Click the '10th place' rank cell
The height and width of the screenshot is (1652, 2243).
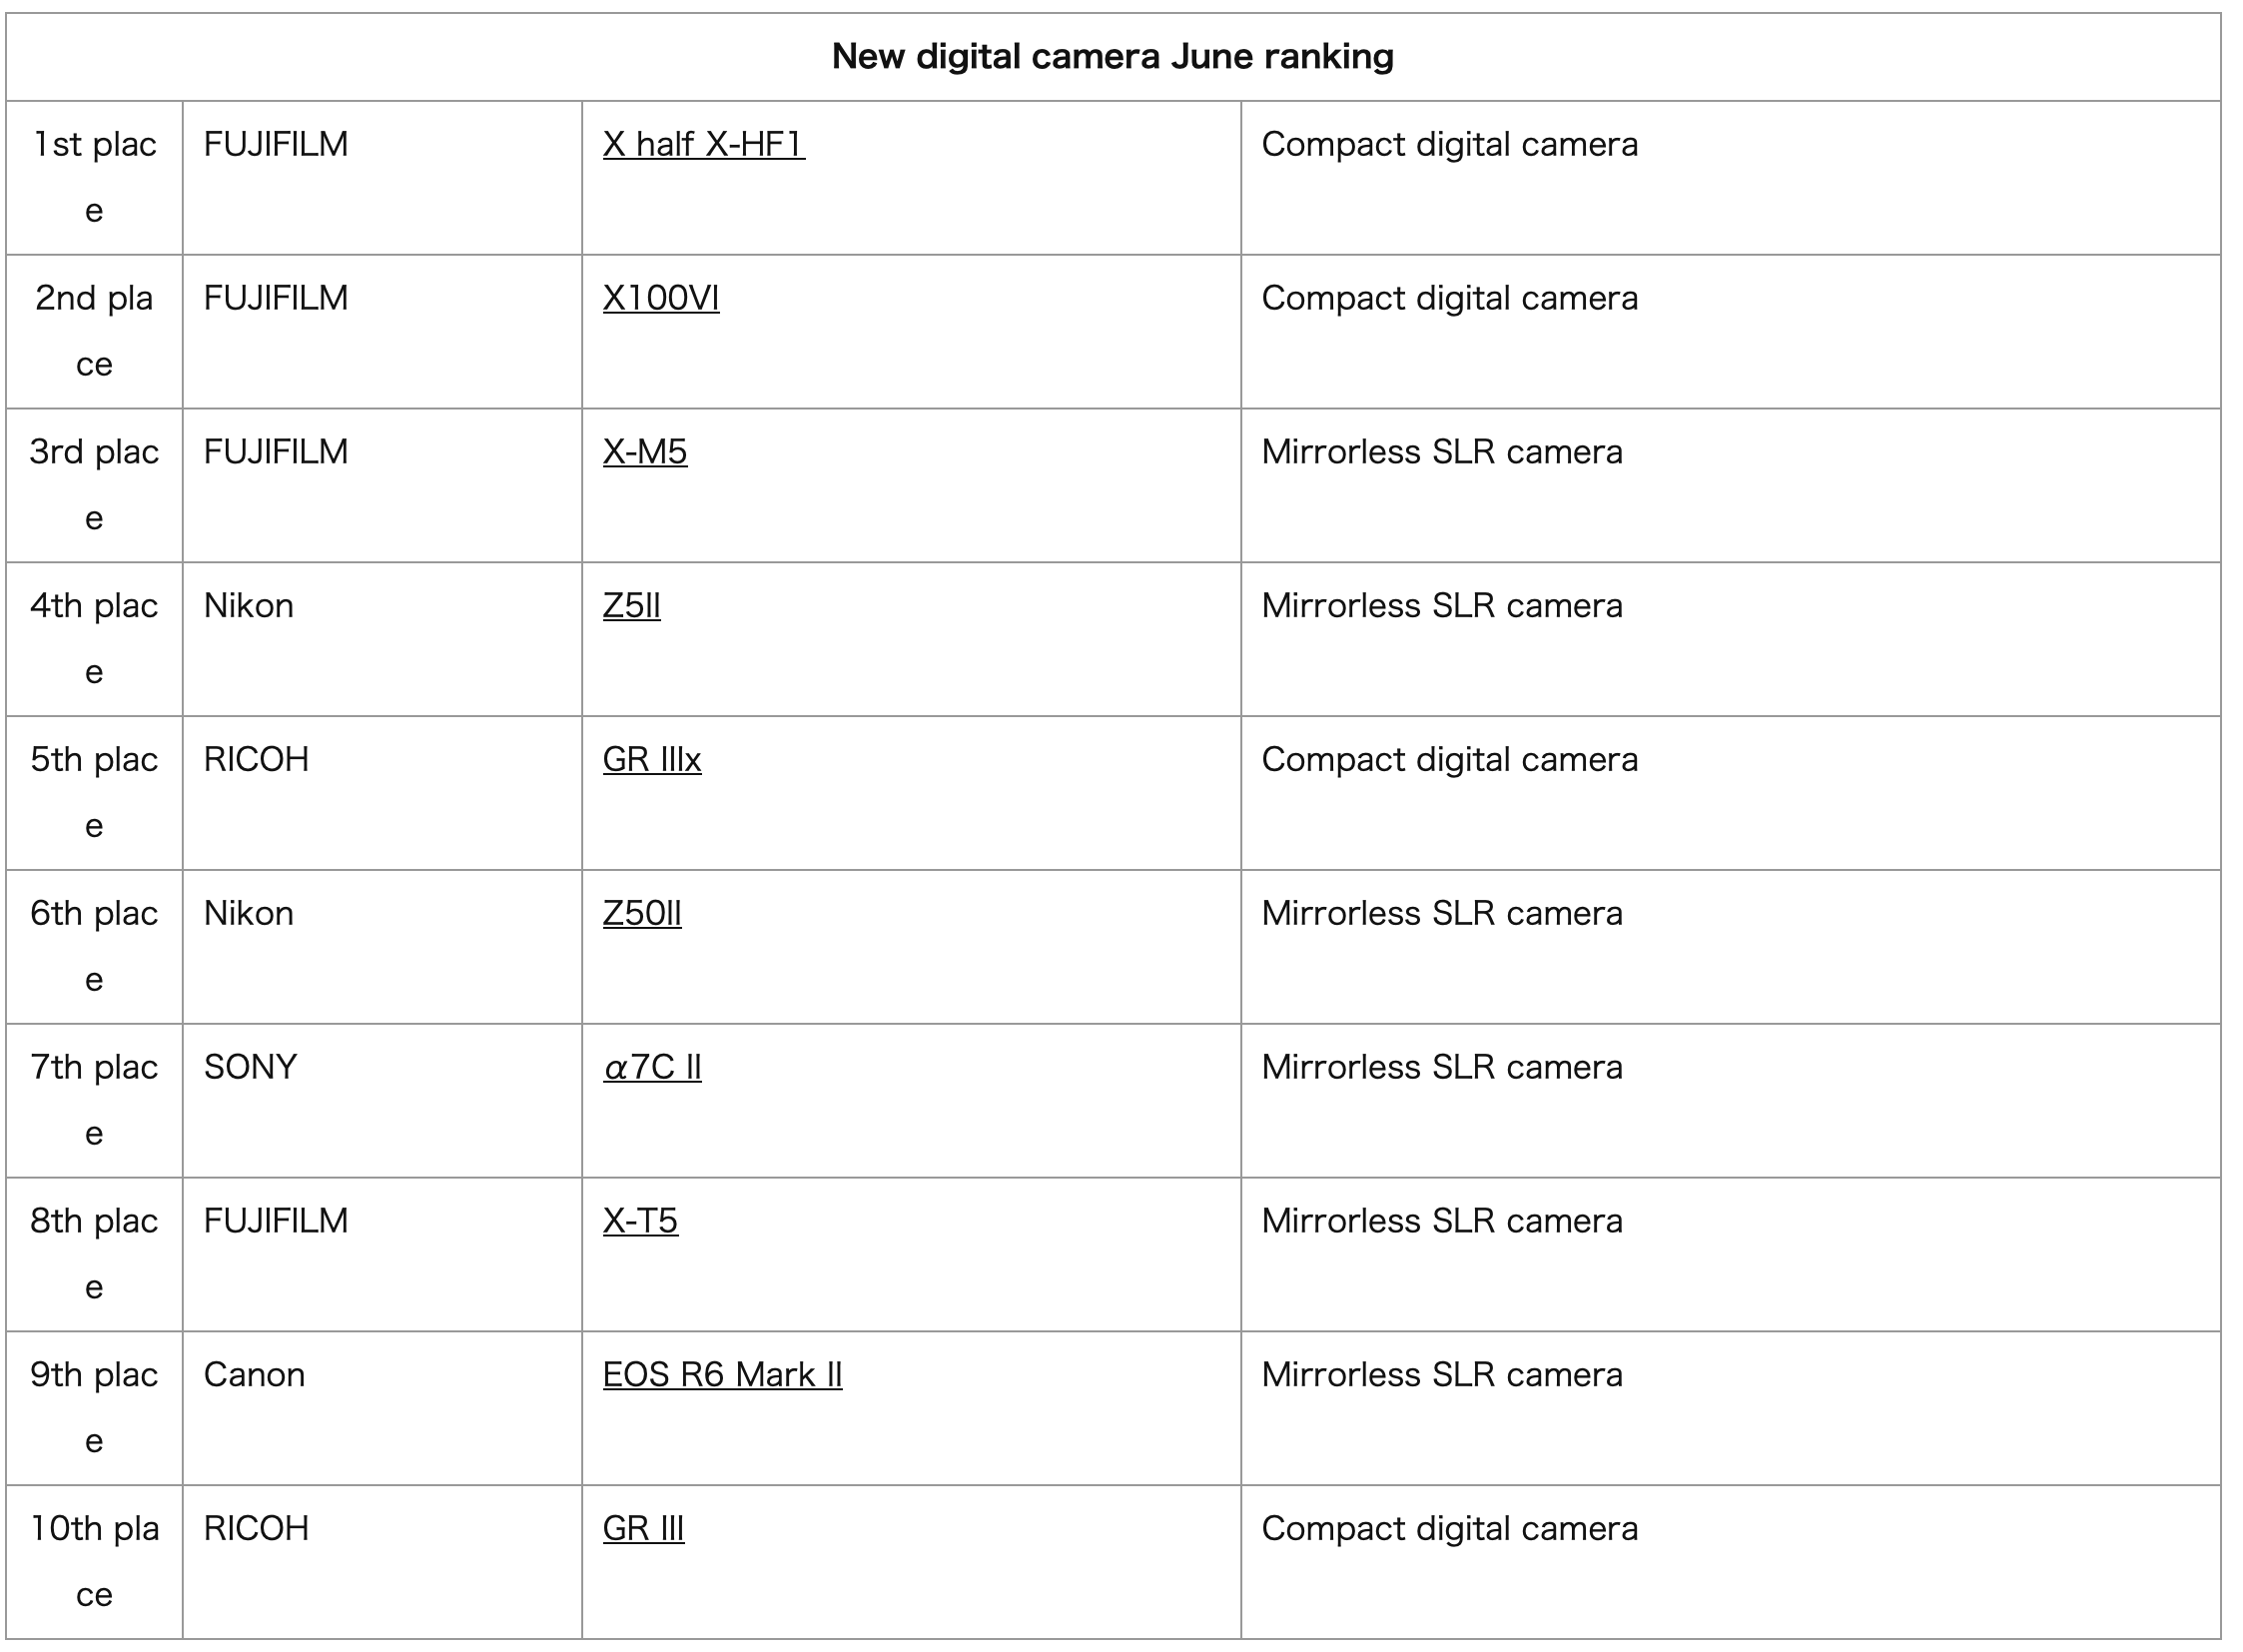pyautogui.click(x=94, y=1561)
